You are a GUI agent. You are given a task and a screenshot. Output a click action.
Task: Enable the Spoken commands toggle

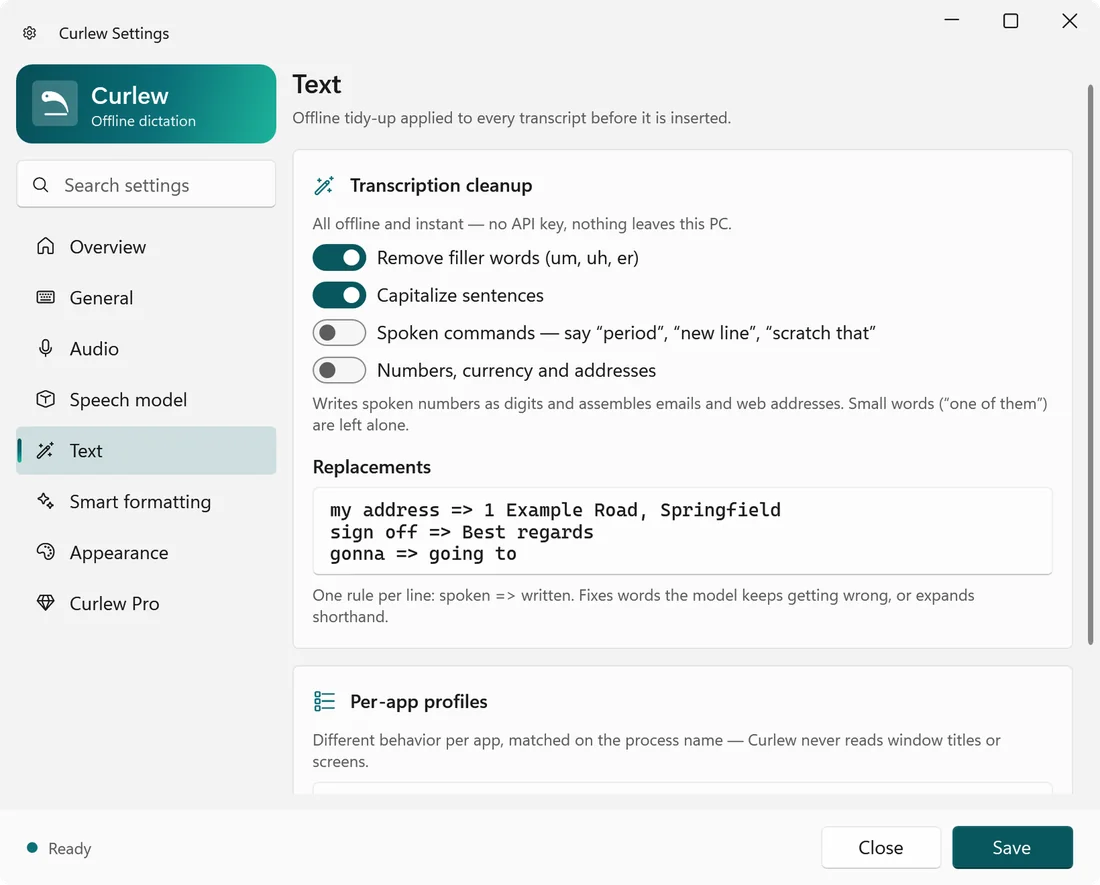339,332
